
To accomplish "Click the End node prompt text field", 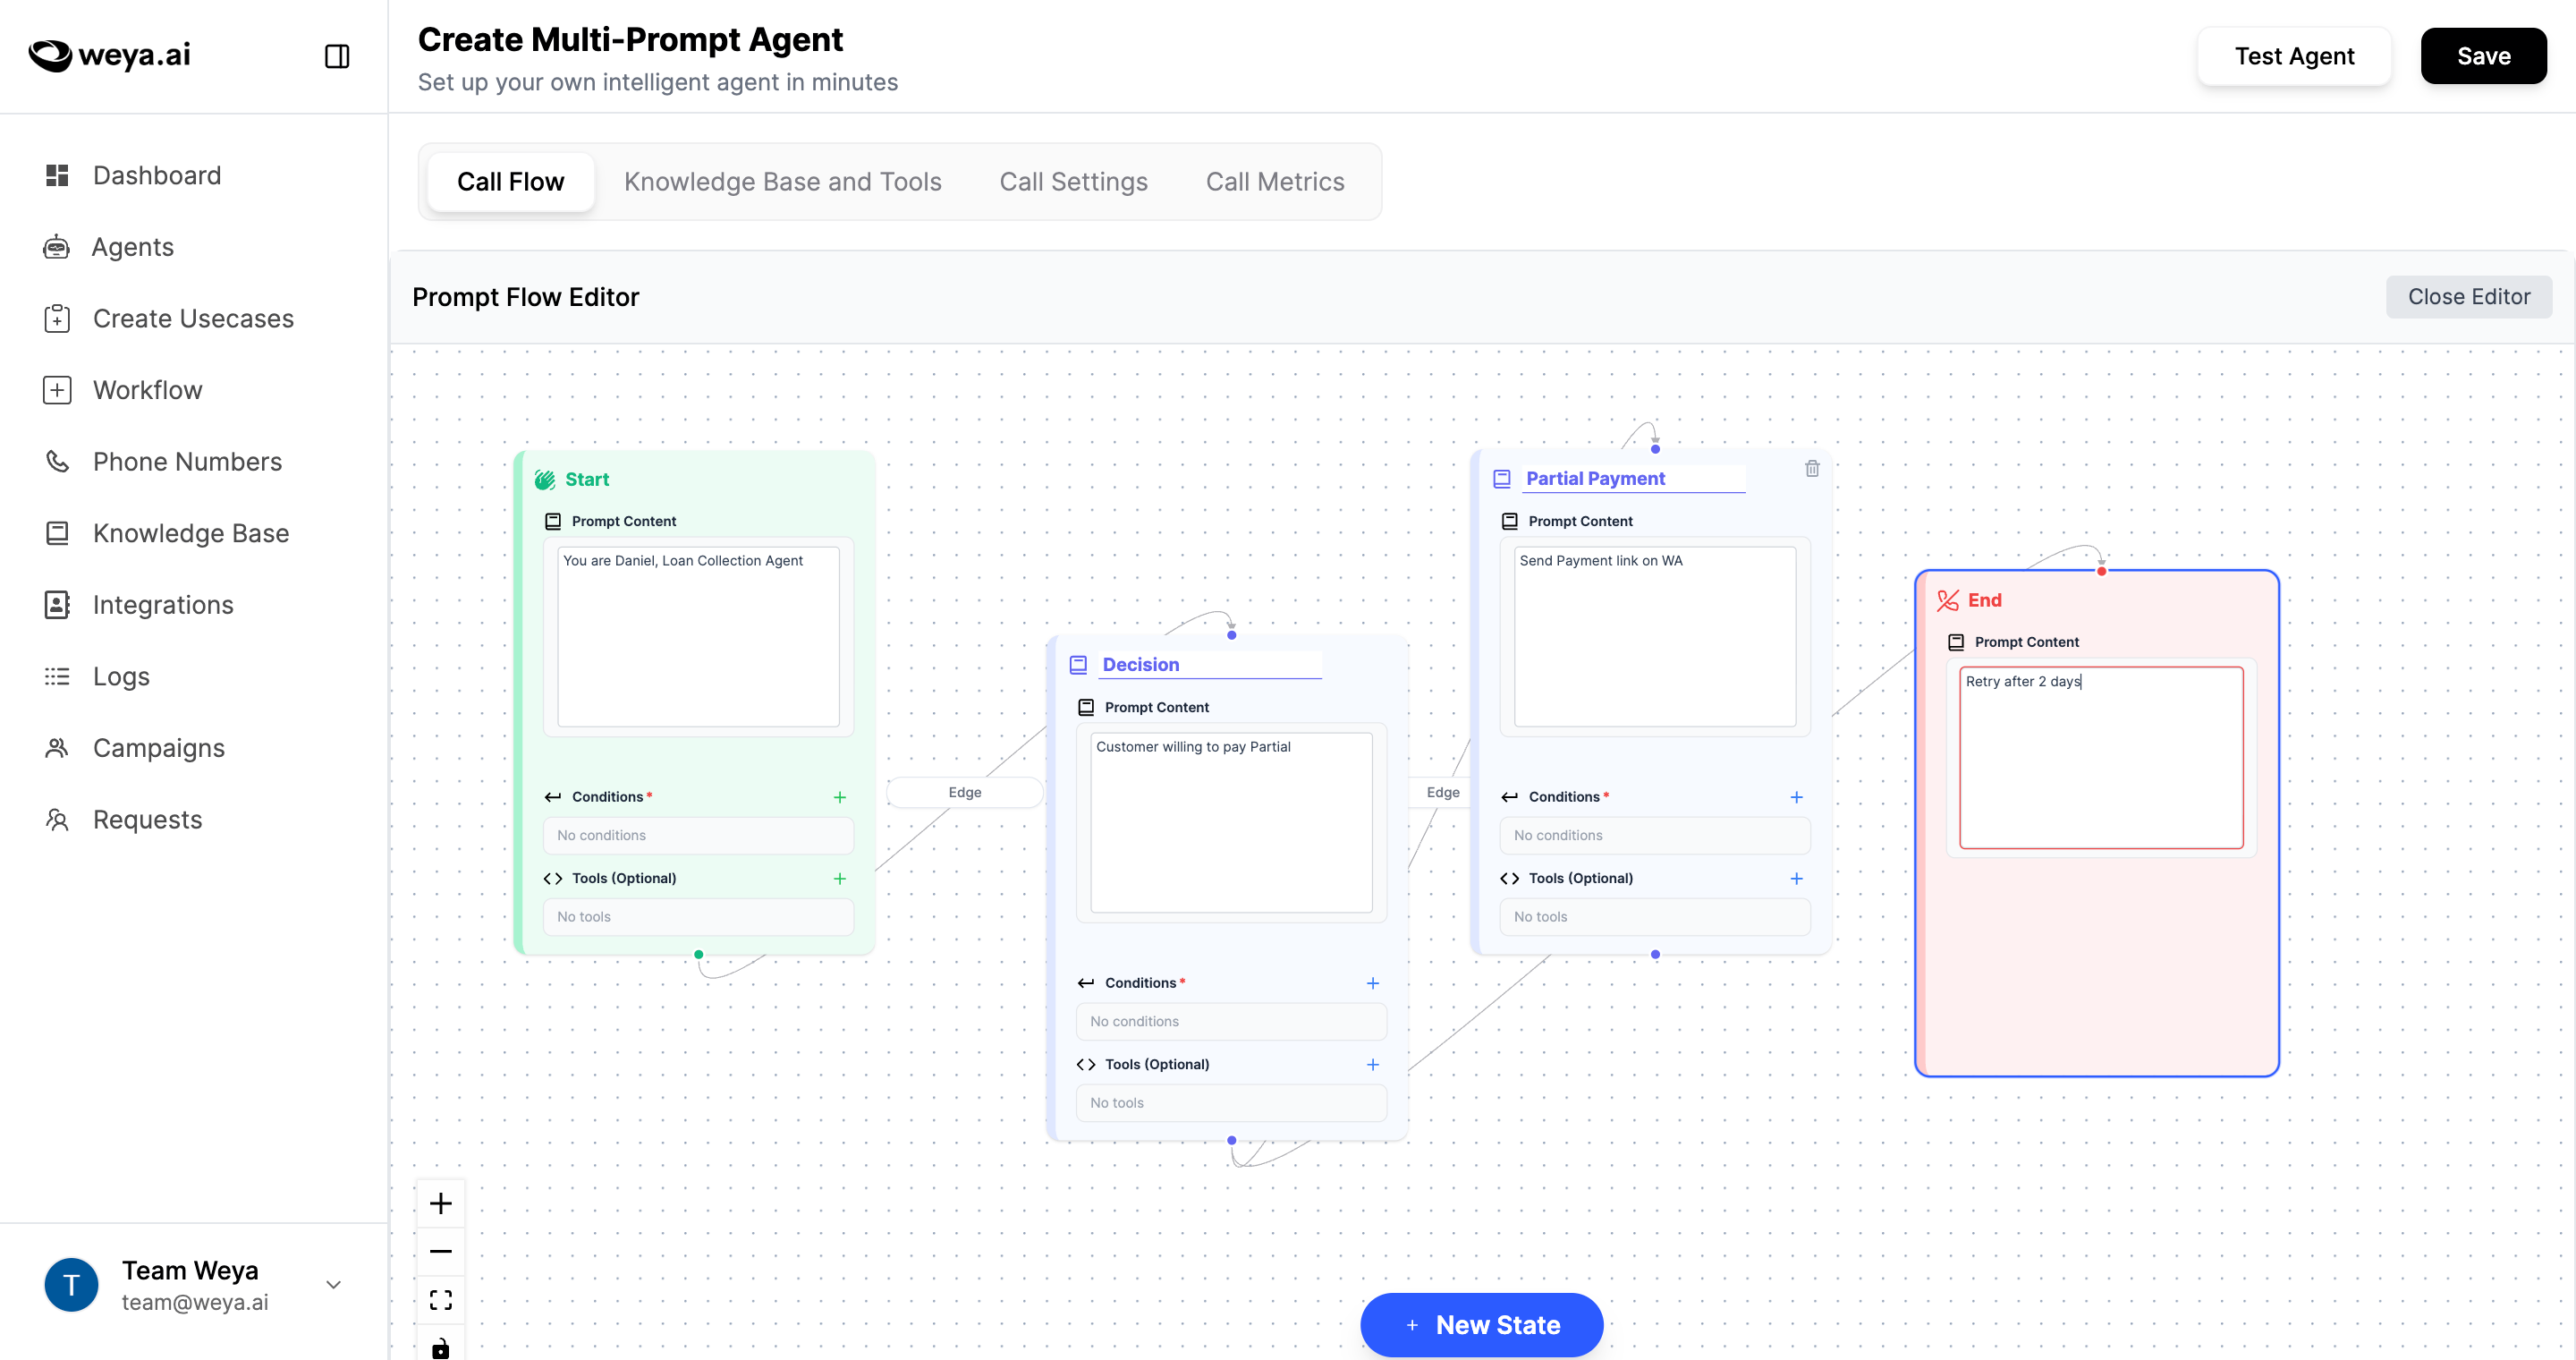I will coord(2100,757).
